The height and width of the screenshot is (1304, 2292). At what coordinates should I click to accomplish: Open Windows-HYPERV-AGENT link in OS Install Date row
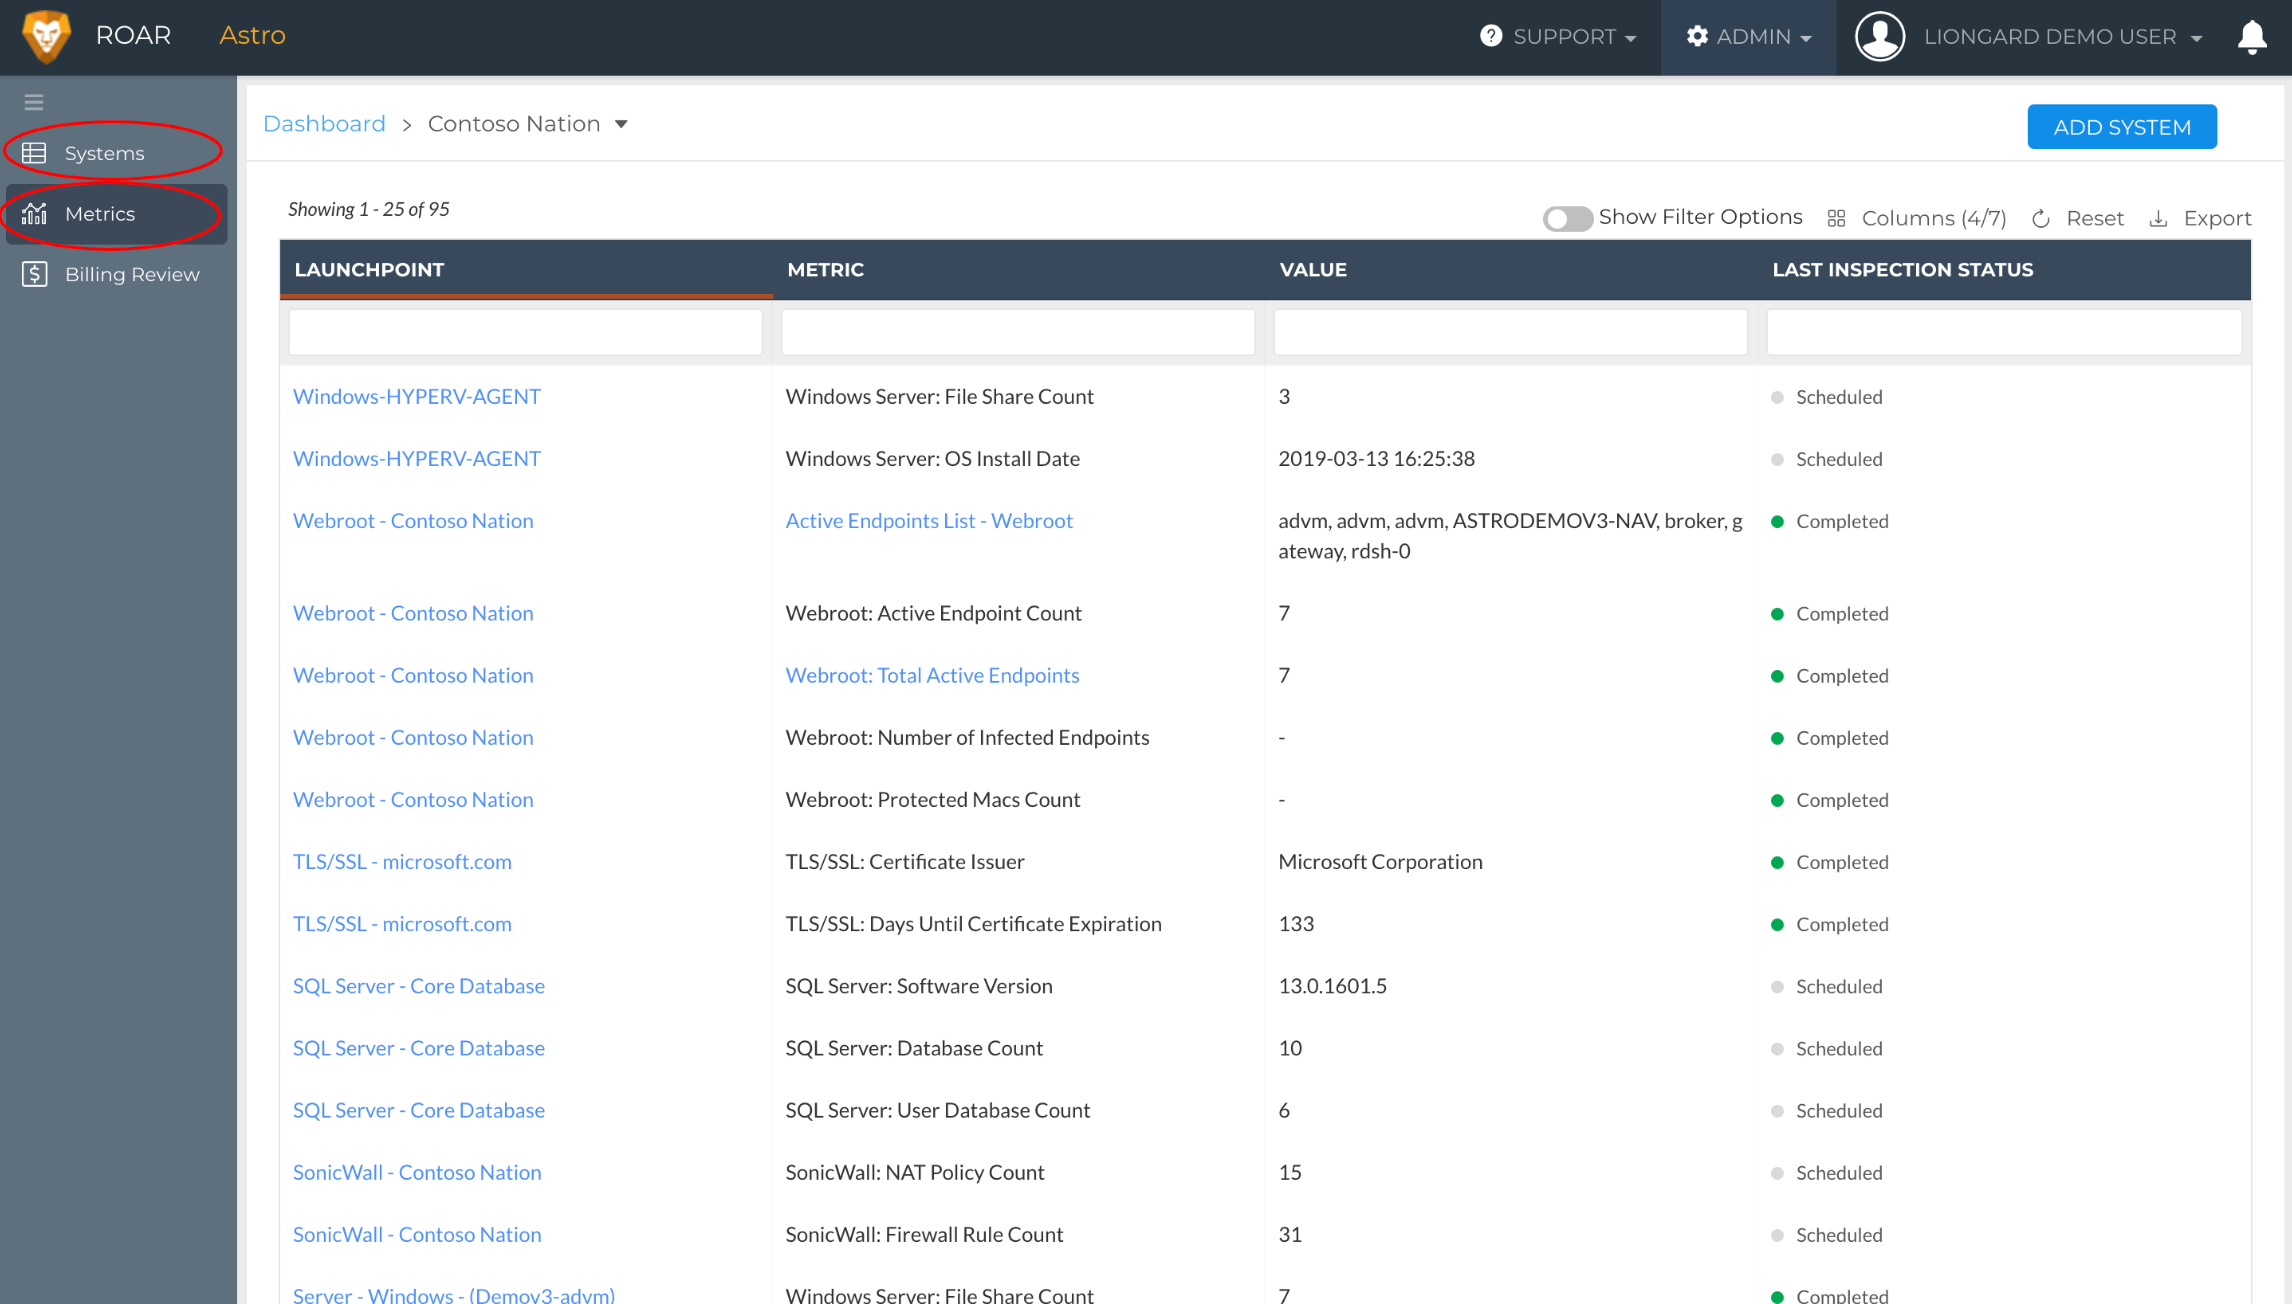pyautogui.click(x=416, y=459)
